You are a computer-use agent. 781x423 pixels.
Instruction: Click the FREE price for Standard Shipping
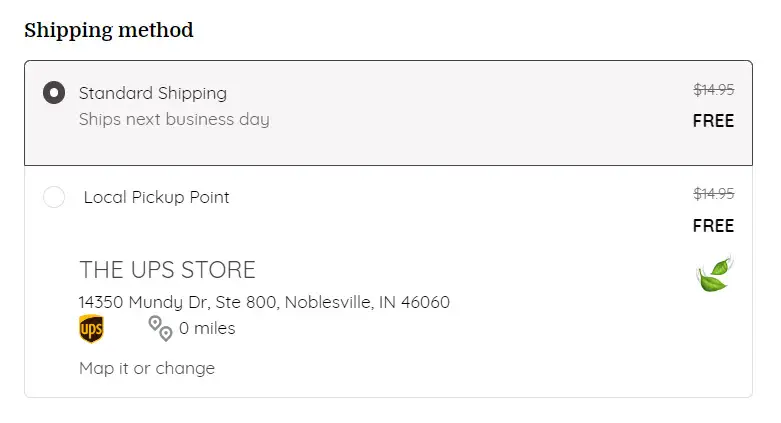pos(713,121)
